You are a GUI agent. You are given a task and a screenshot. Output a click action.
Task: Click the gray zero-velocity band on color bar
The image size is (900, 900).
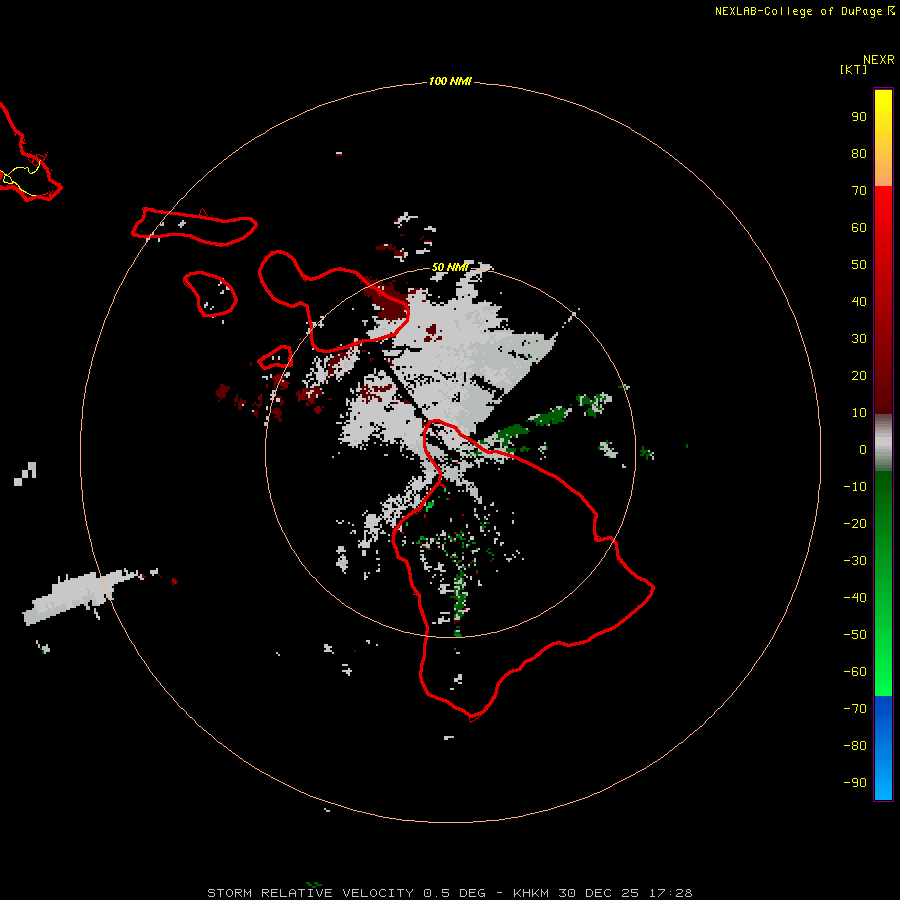pos(883,443)
